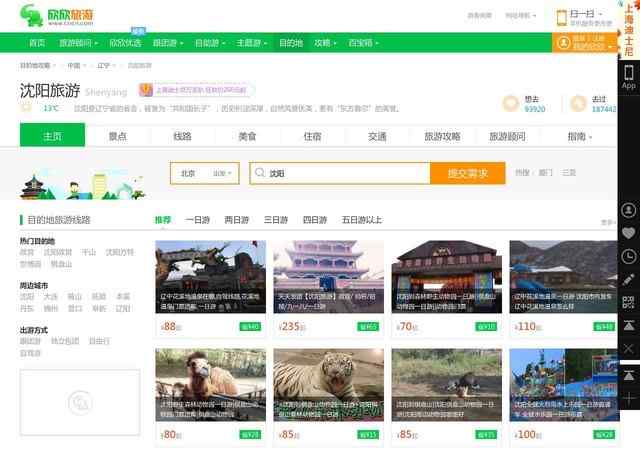Select the 一日游 route filter tab

[x=197, y=220]
